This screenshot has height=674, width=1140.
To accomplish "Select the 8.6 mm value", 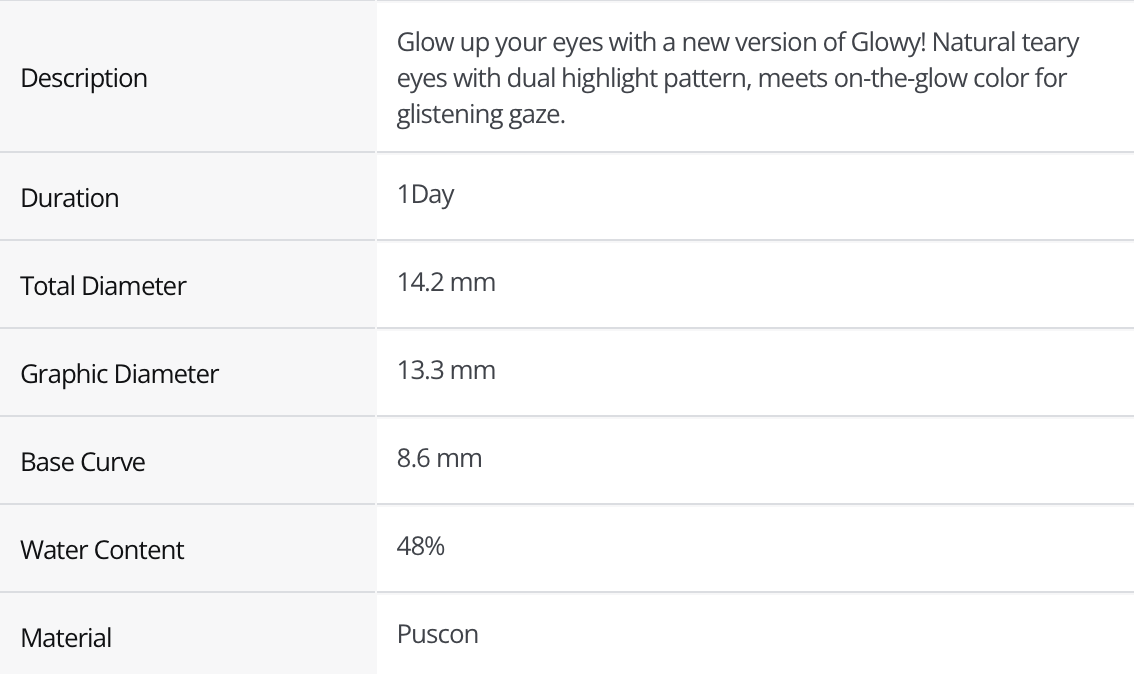I will pos(439,458).
